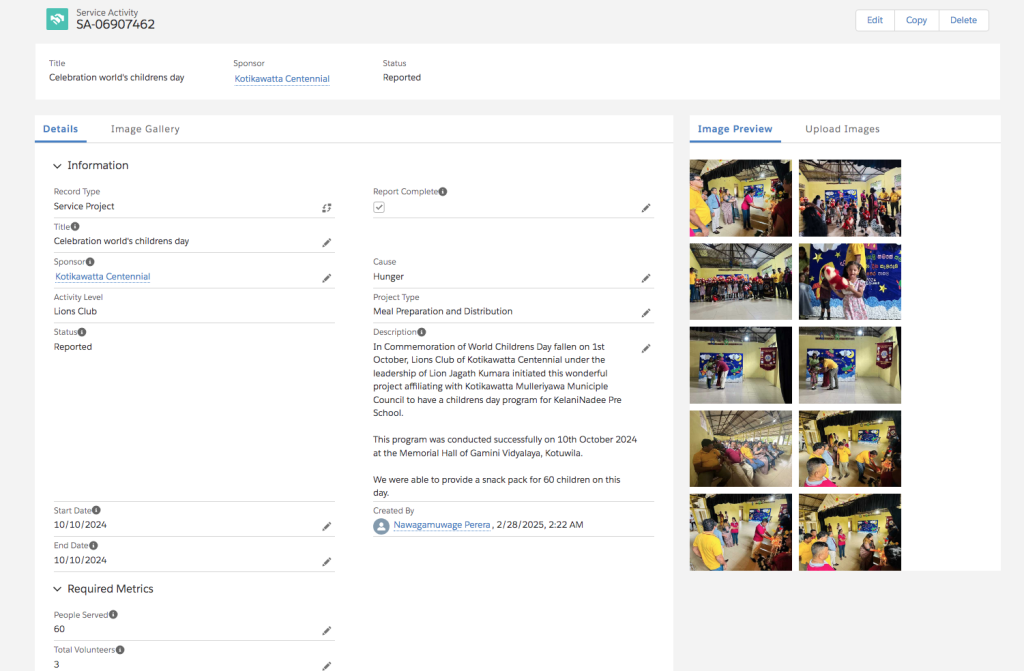Switch to the Details tab
Image resolution: width=1024 pixels, height=671 pixels.
[61, 129]
